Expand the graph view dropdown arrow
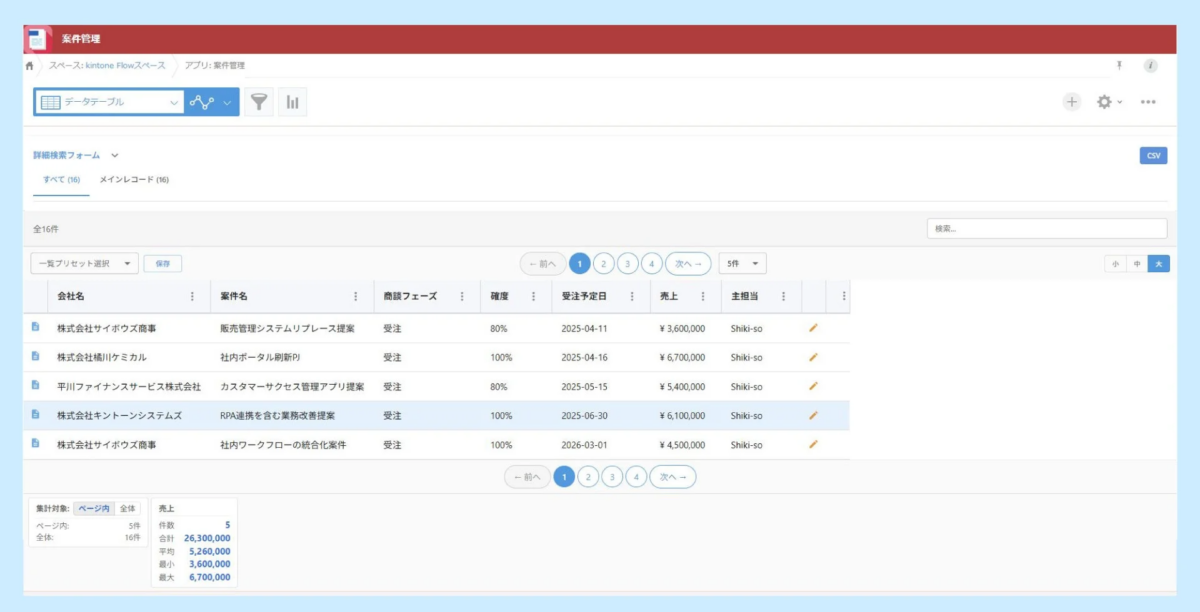Screen dimensions: 1200x612 click(x=227, y=102)
